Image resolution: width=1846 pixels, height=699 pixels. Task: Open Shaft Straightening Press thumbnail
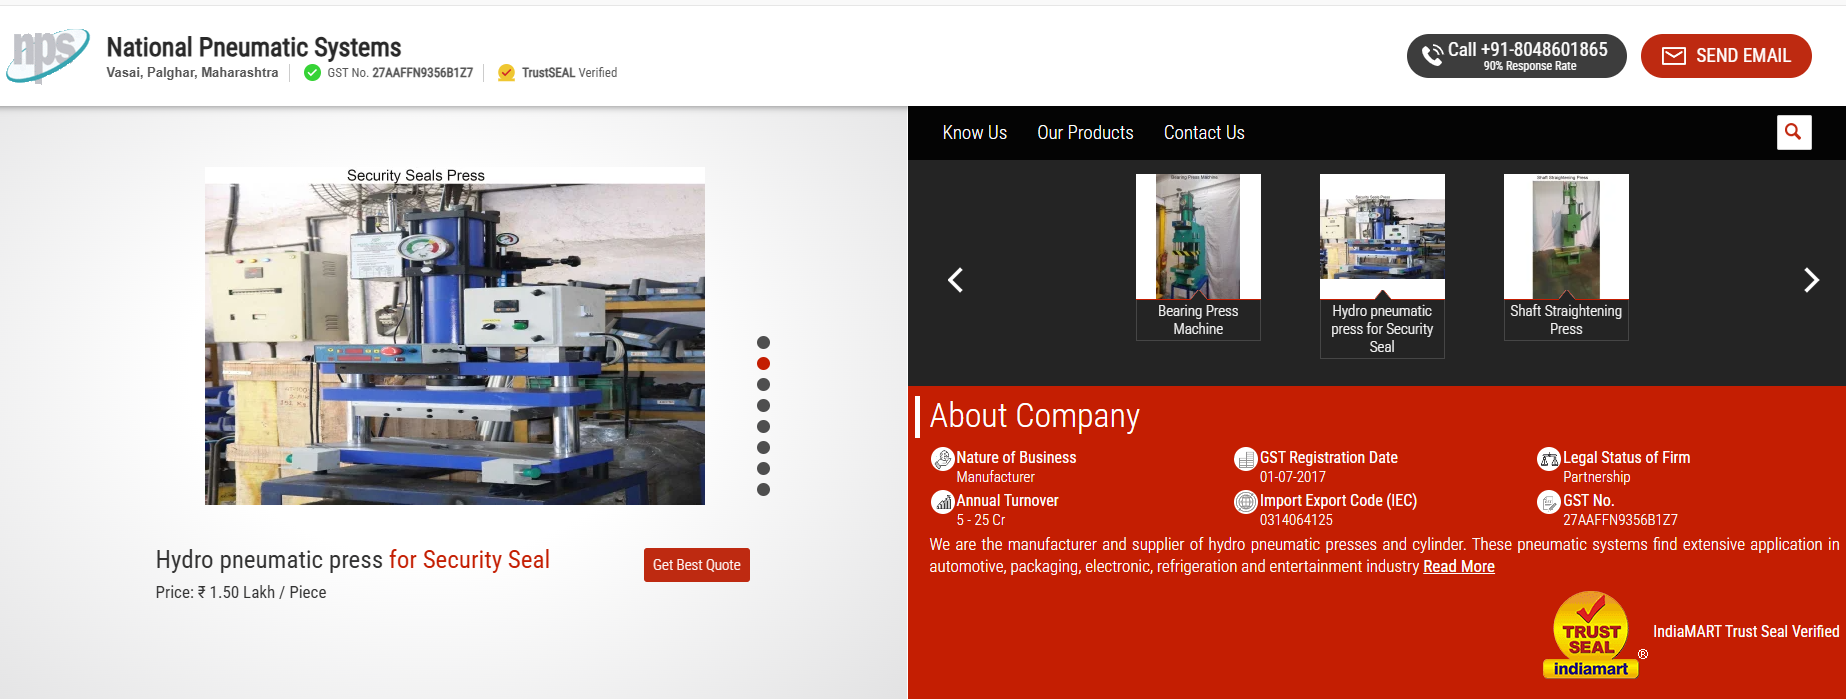pyautogui.click(x=1566, y=236)
